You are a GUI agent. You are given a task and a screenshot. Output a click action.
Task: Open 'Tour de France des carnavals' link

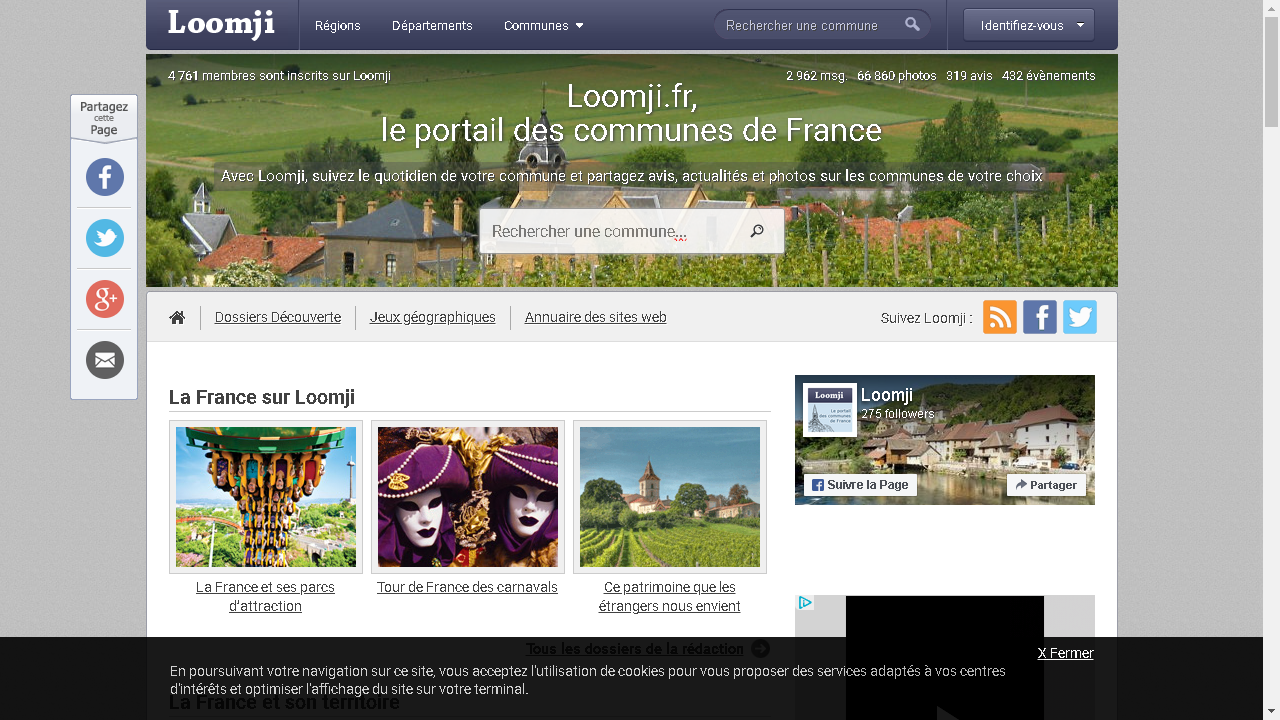[x=467, y=587]
